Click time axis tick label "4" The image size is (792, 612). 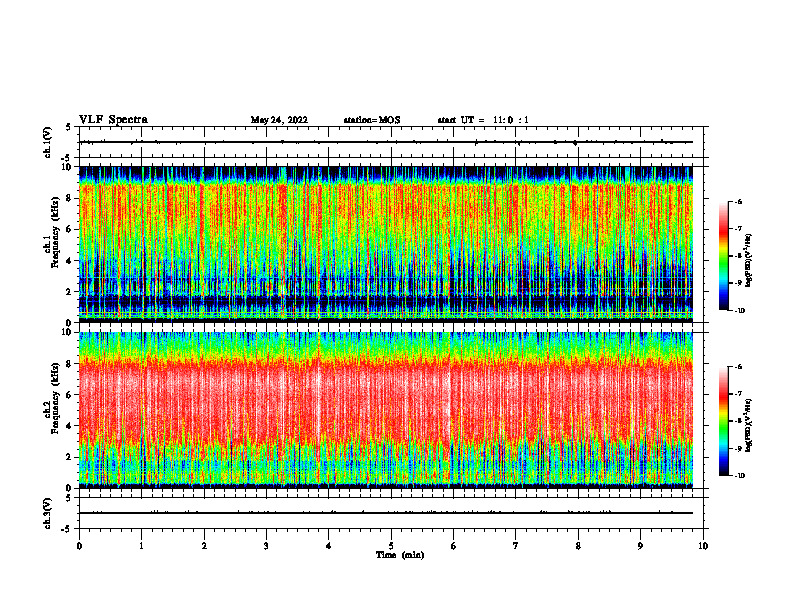pyautogui.click(x=328, y=546)
